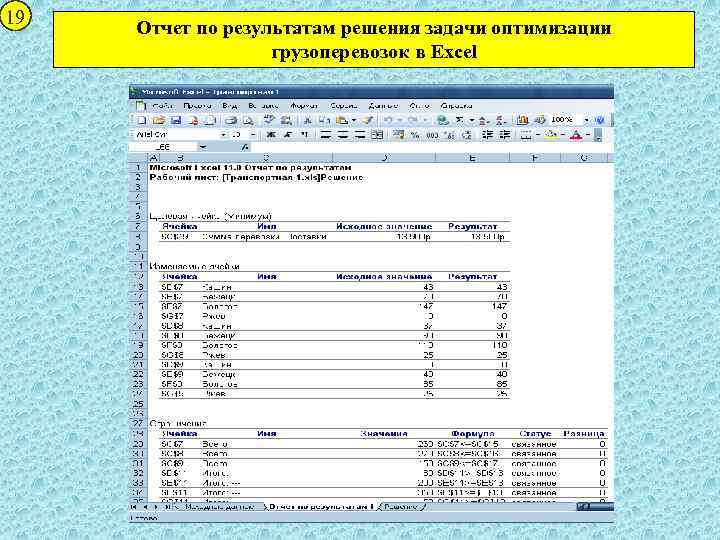Click the Save diskette icon

176,120
